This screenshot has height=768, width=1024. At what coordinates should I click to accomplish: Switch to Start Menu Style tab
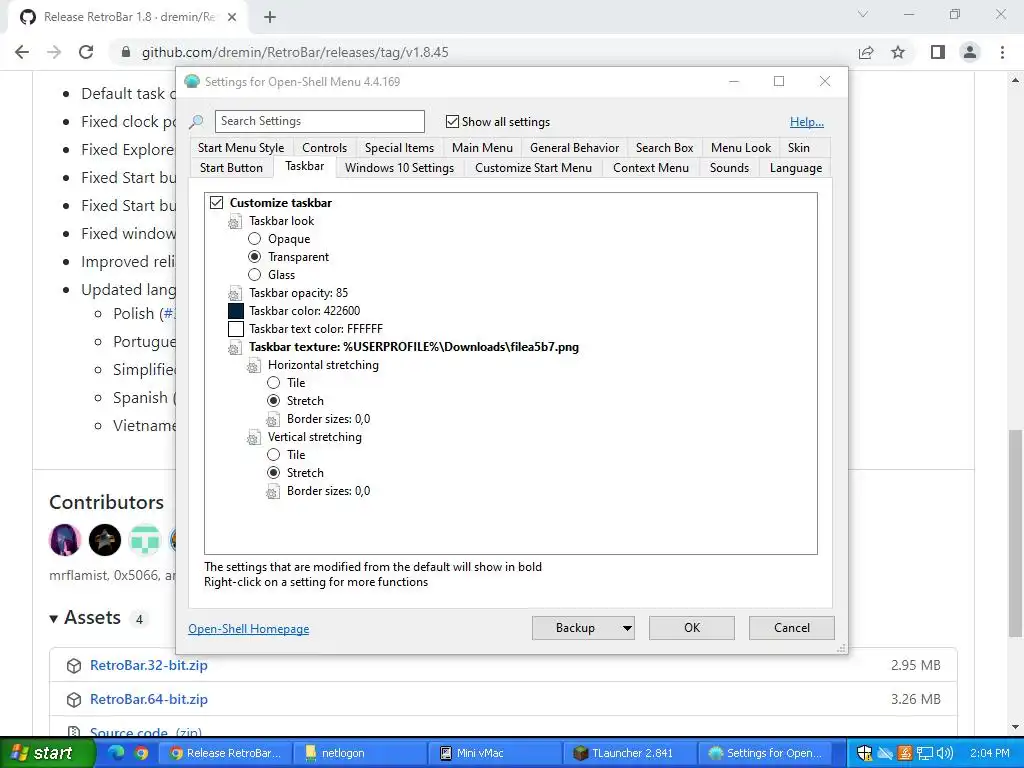(x=241, y=148)
